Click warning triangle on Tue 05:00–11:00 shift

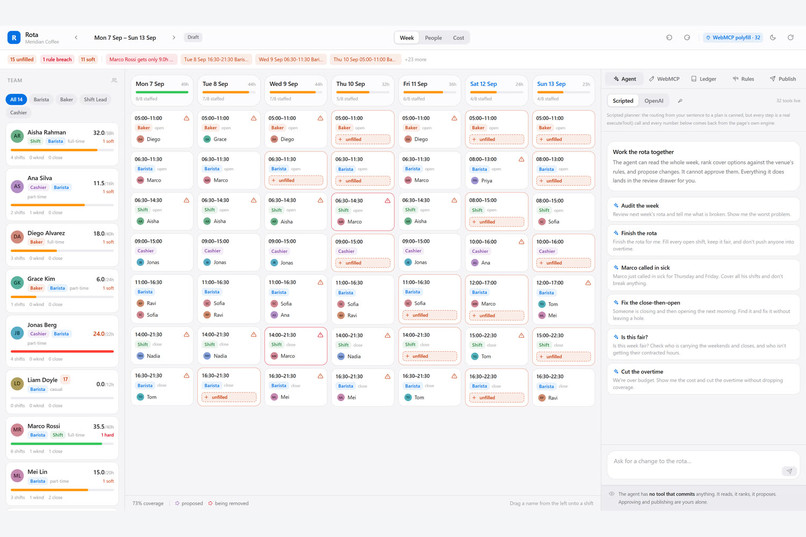[253, 118]
